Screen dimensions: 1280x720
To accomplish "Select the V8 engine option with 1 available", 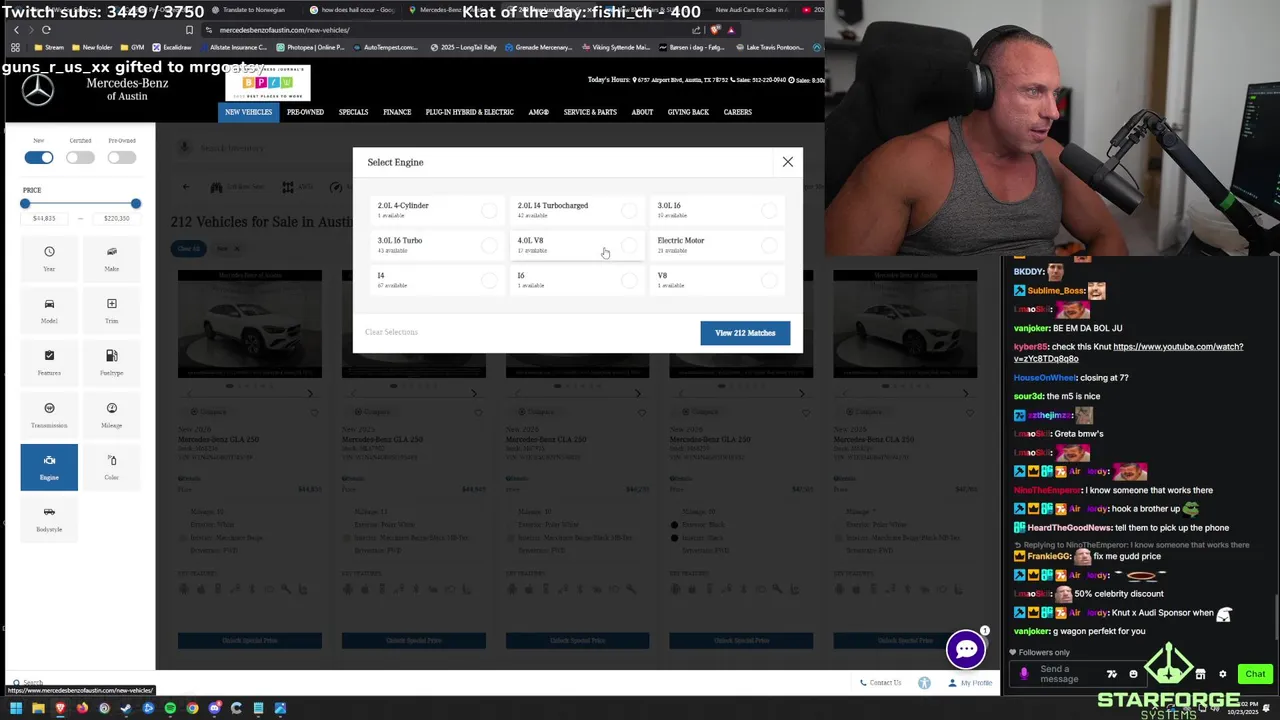I will [x=717, y=280].
